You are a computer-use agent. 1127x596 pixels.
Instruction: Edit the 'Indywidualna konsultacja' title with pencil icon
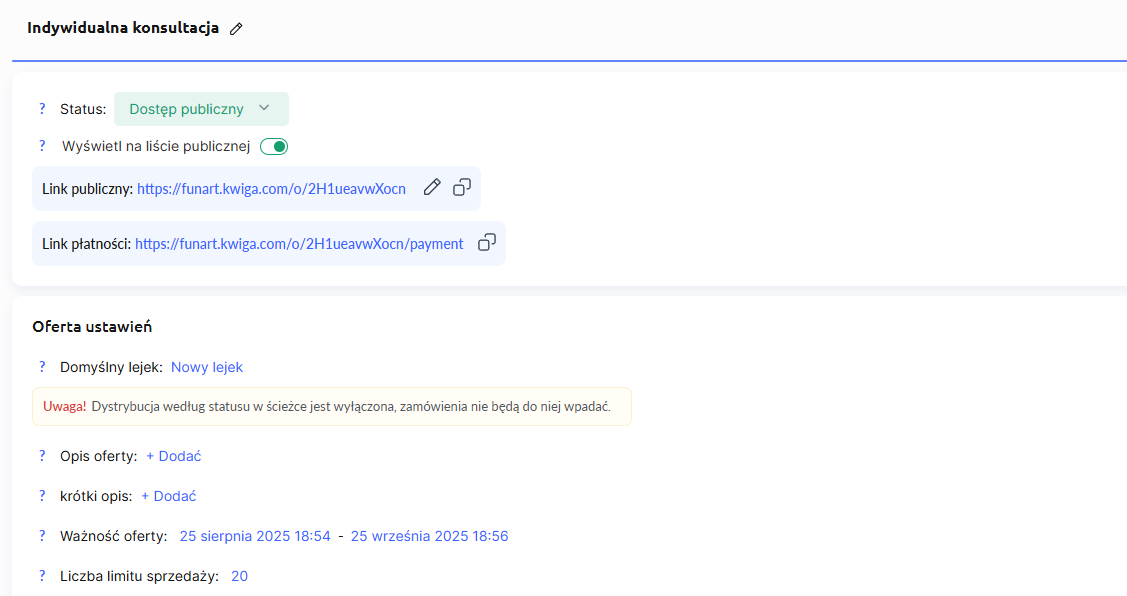pyautogui.click(x=236, y=29)
